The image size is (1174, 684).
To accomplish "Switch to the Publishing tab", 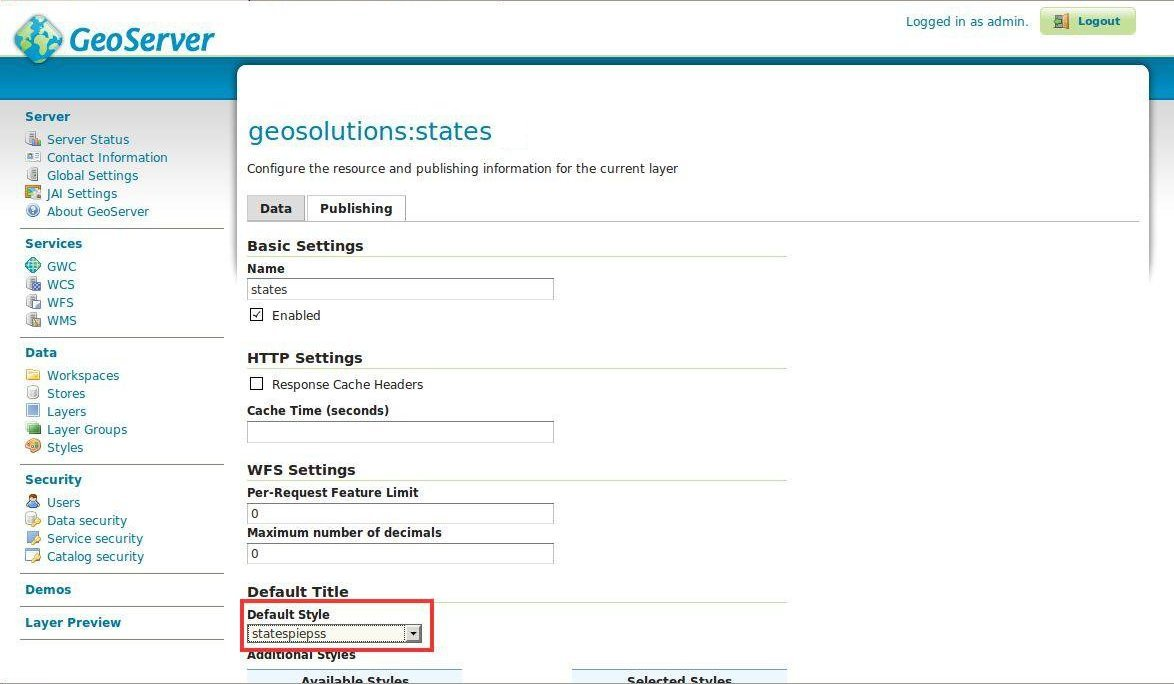I will (356, 208).
